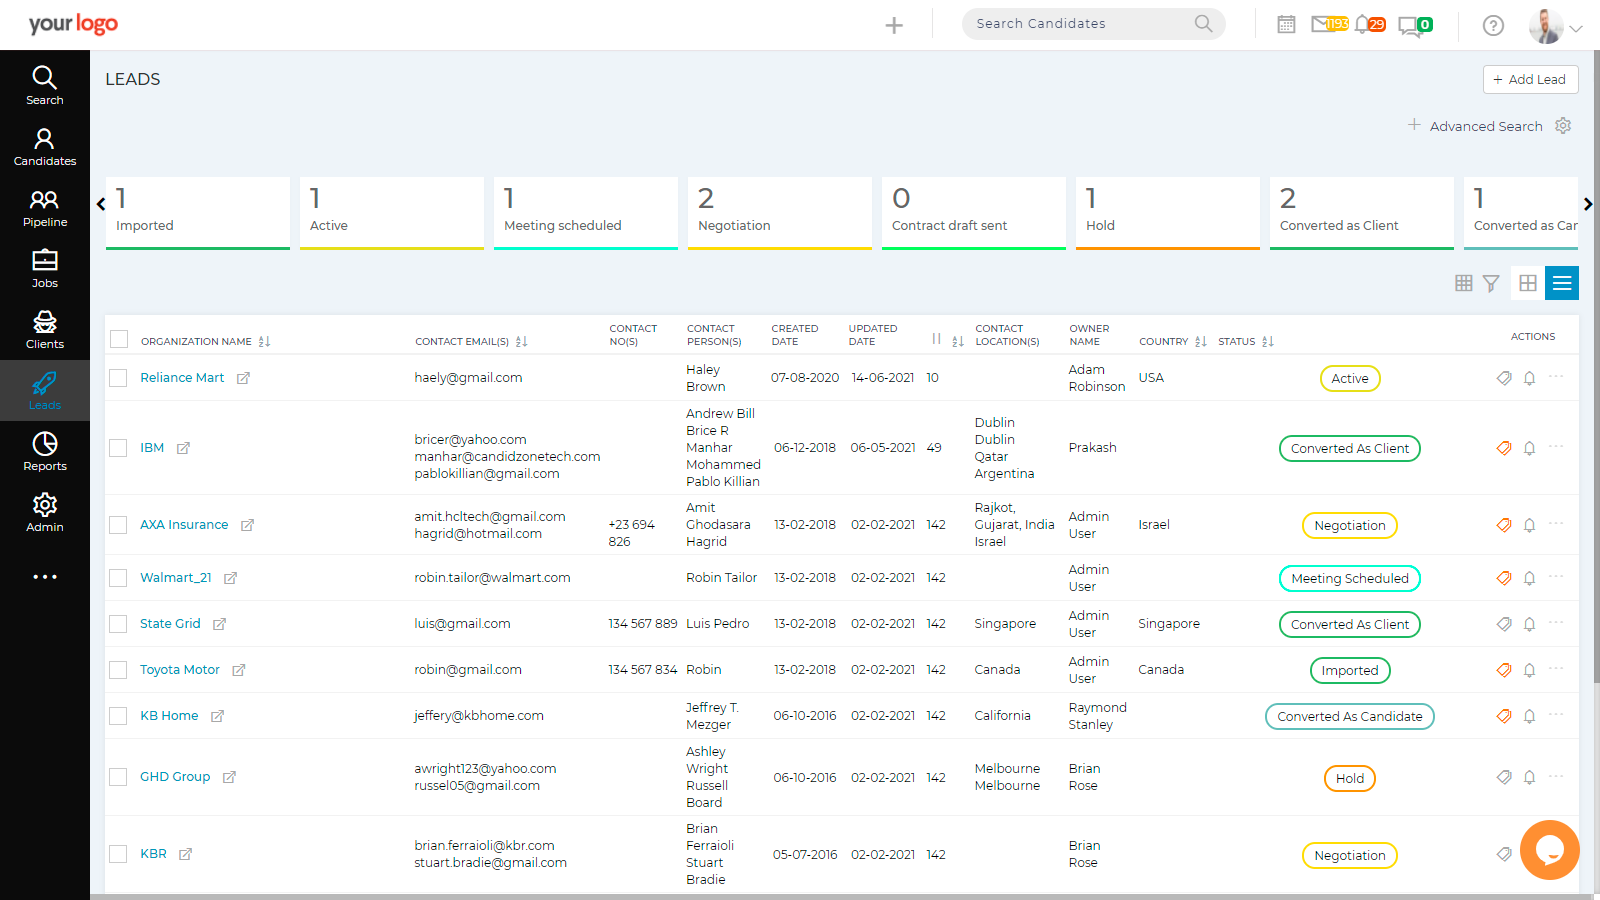Check the IBM row checkbox
1600x900 pixels.
[118, 448]
